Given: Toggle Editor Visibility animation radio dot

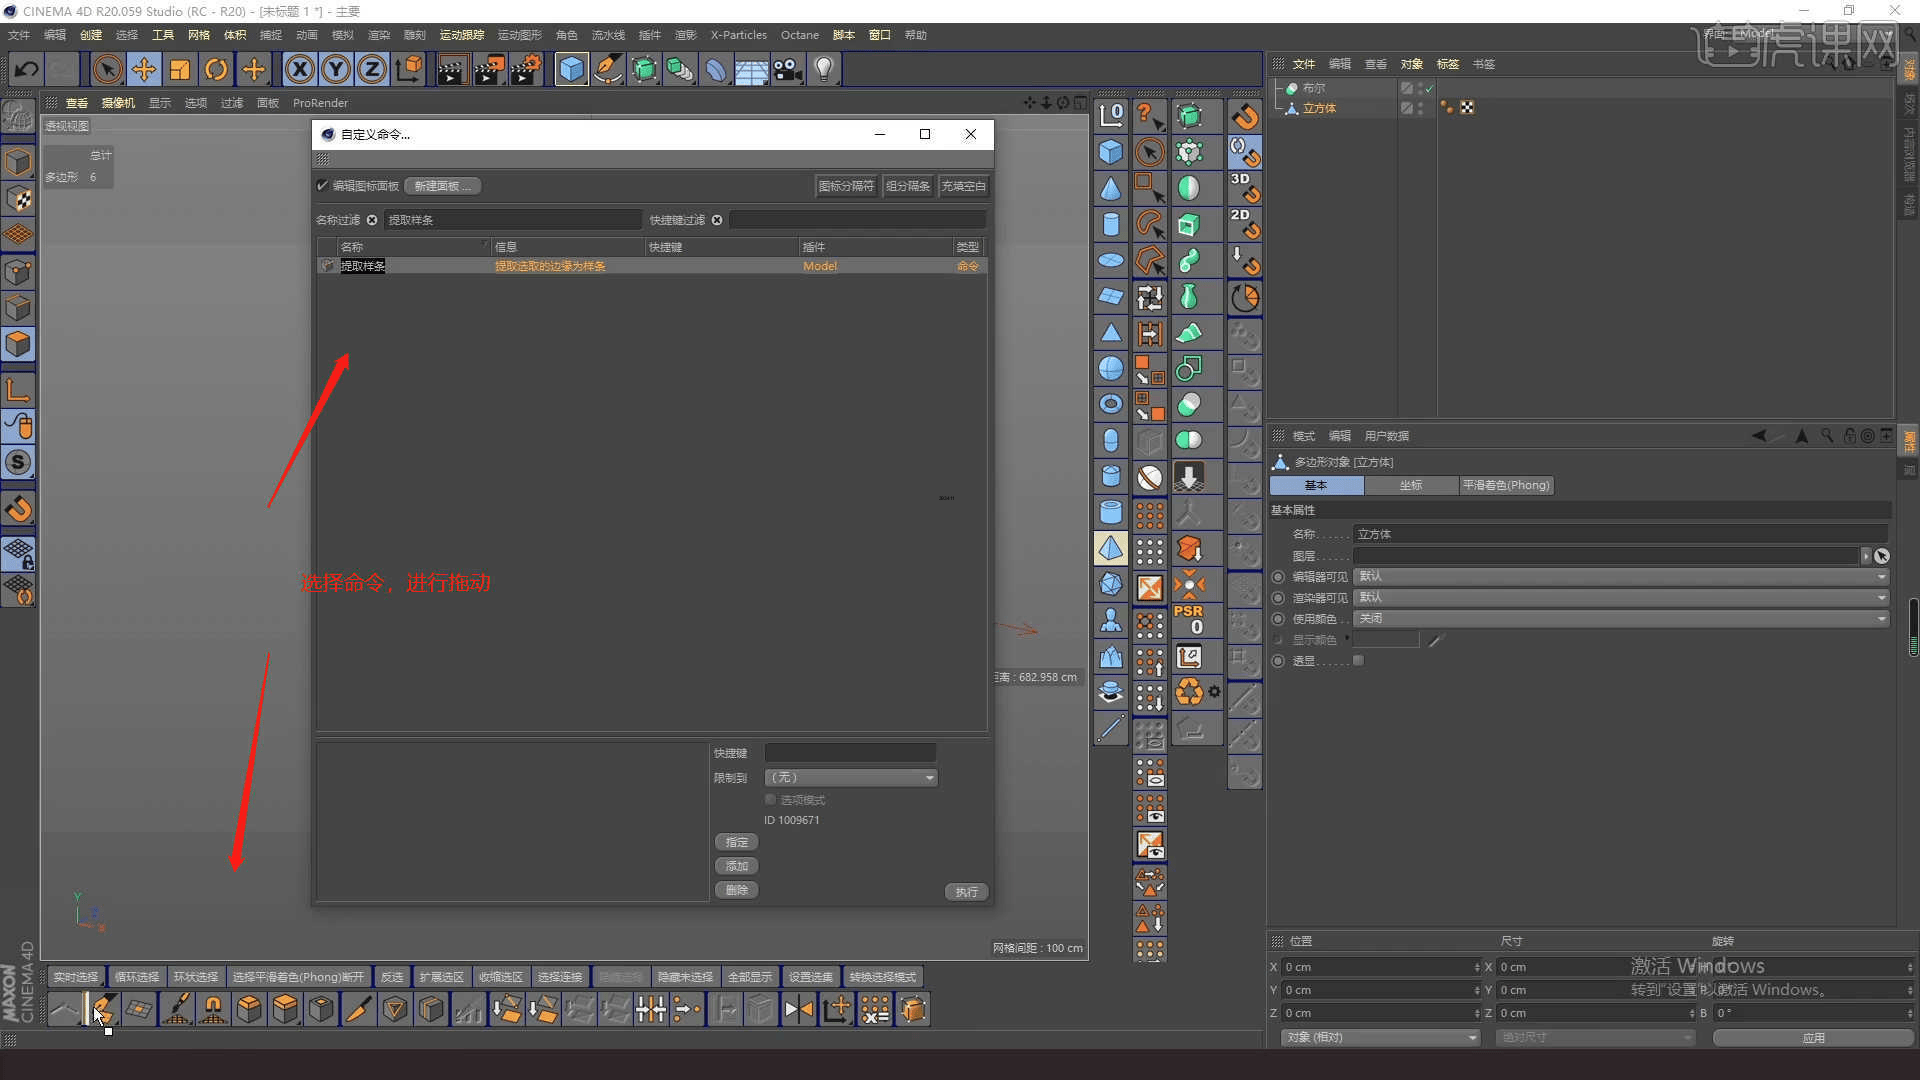Looking at the screenshot, I should pos(1278,577).
